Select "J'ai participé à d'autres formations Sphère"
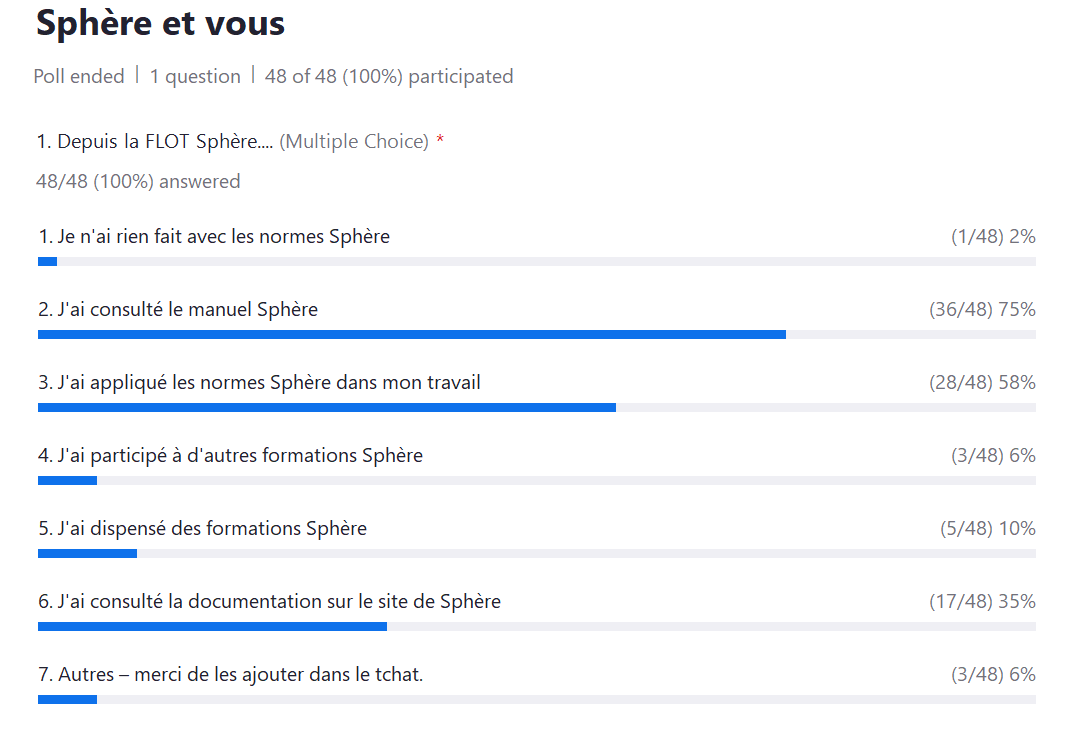The height and width of the screenshot is (745, 1072). (230, 456)
